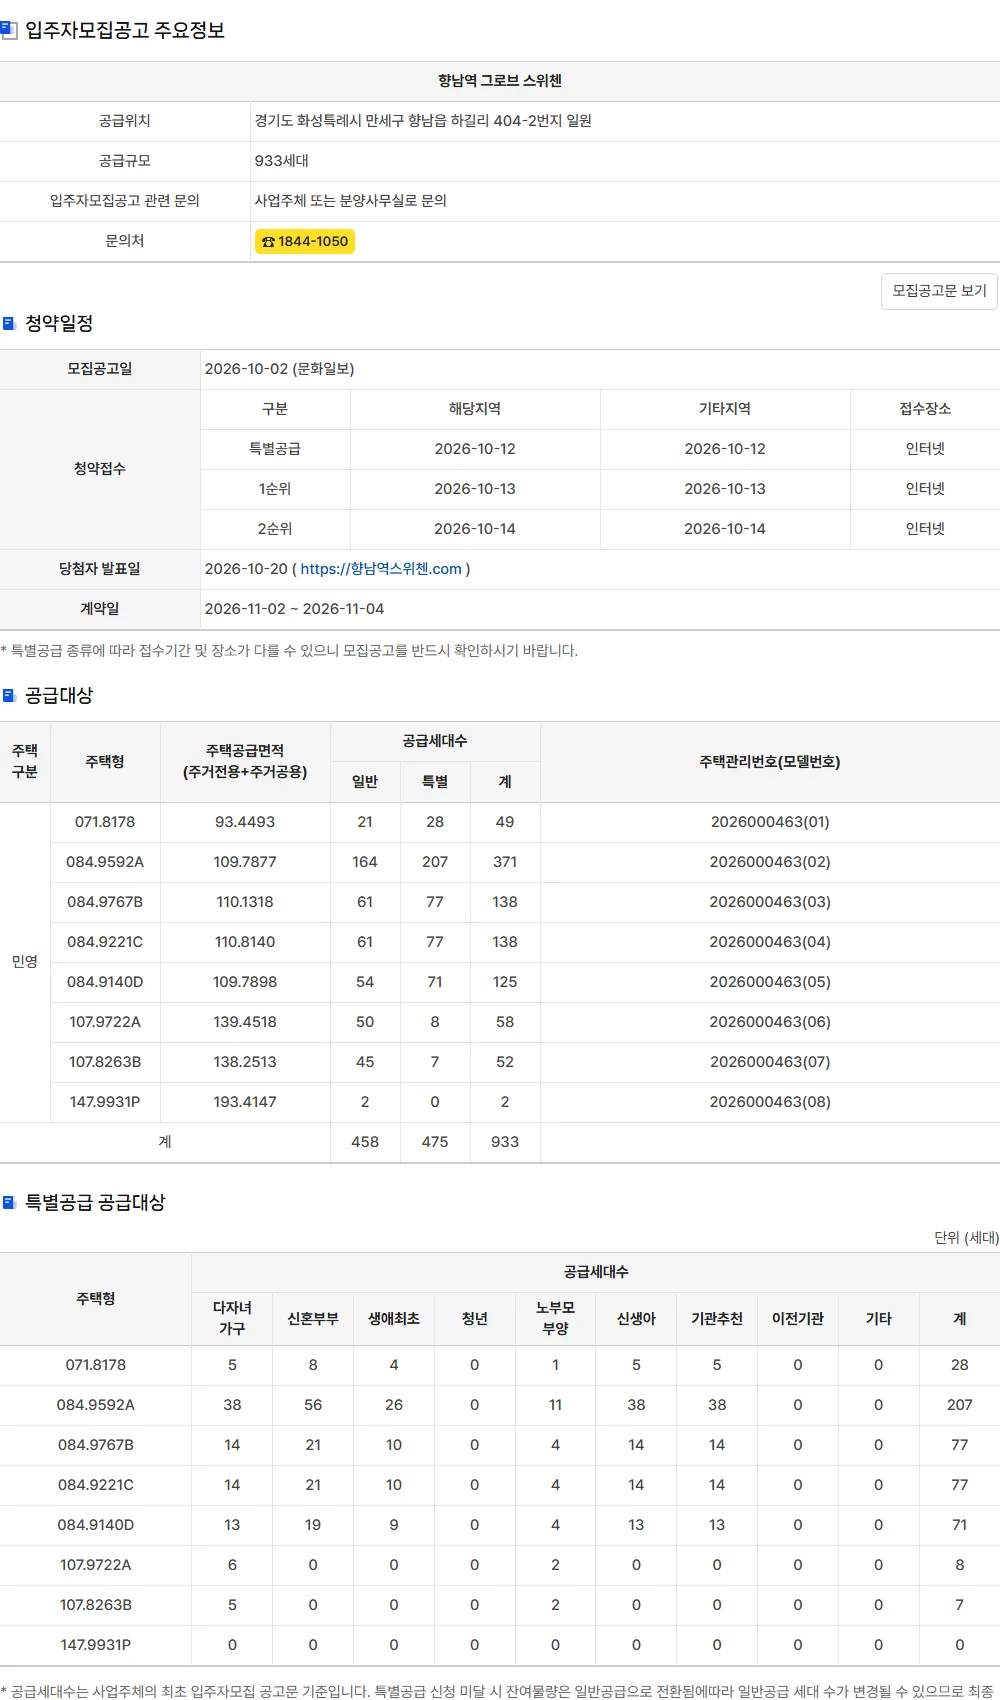
Task: Click the 2순위 row label
Action: (x=275, y=529)
